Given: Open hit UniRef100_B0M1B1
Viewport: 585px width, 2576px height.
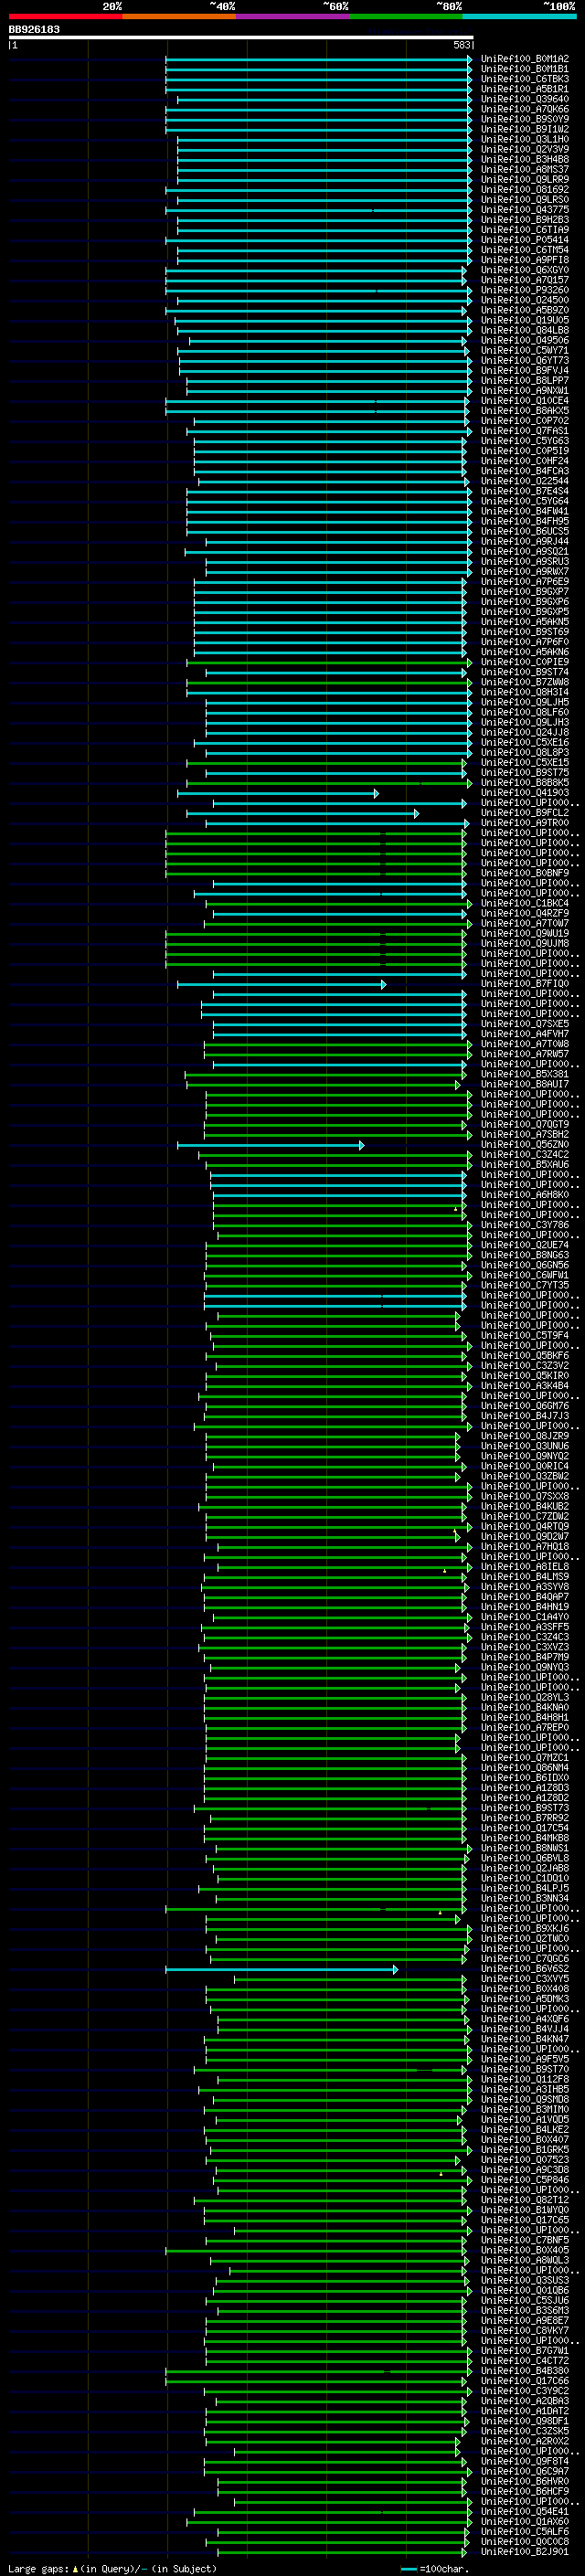Looking at the screenshot, I should pos(525,69).
